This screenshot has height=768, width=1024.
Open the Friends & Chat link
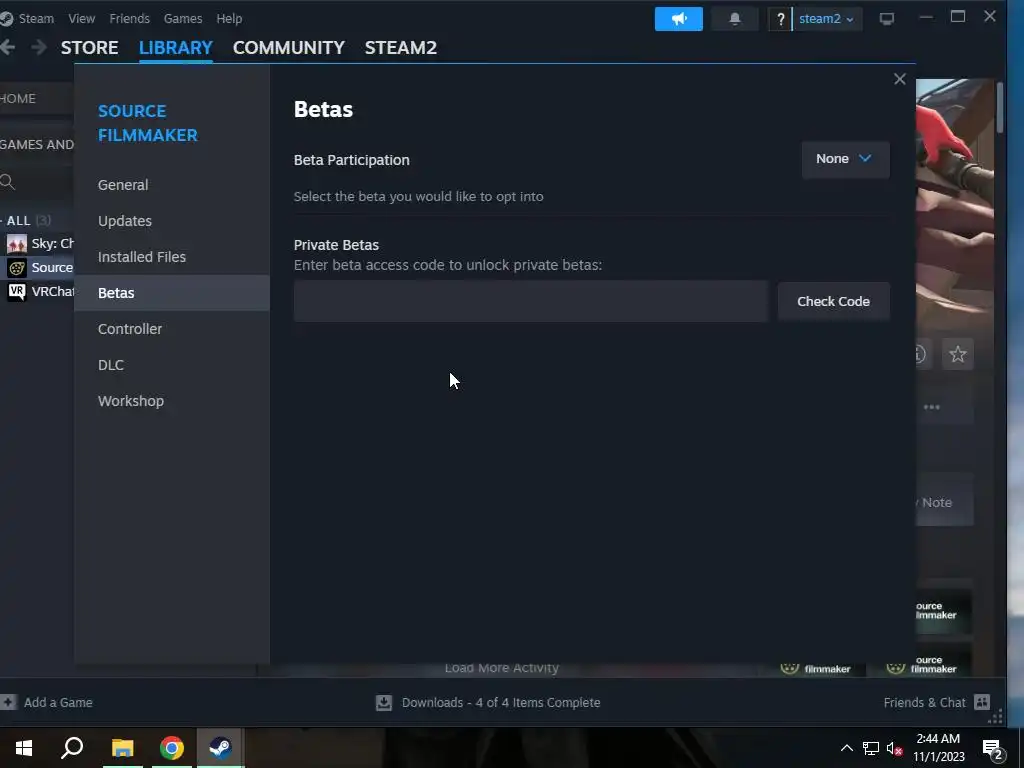click(x=924, y=703)
